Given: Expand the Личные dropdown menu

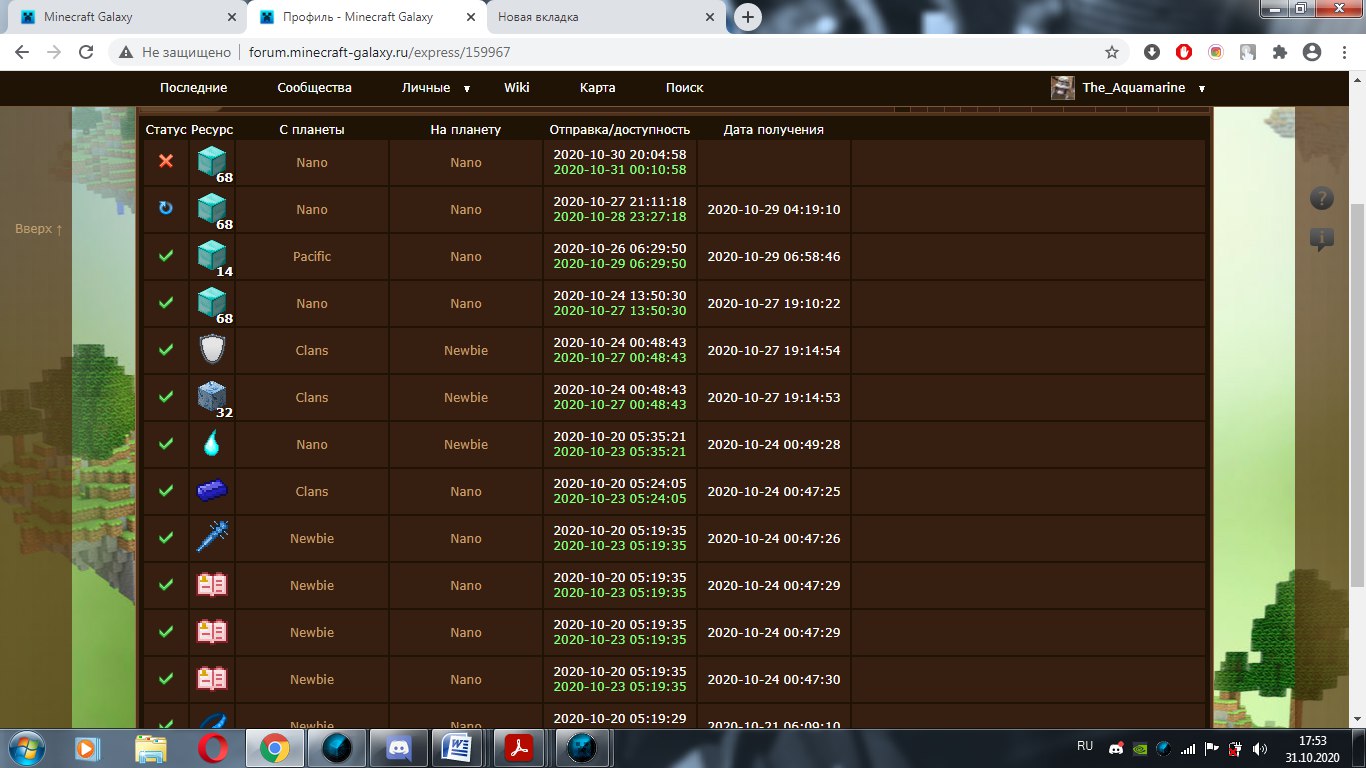Looking at the screenshot, I should click(x=436, y=88).
